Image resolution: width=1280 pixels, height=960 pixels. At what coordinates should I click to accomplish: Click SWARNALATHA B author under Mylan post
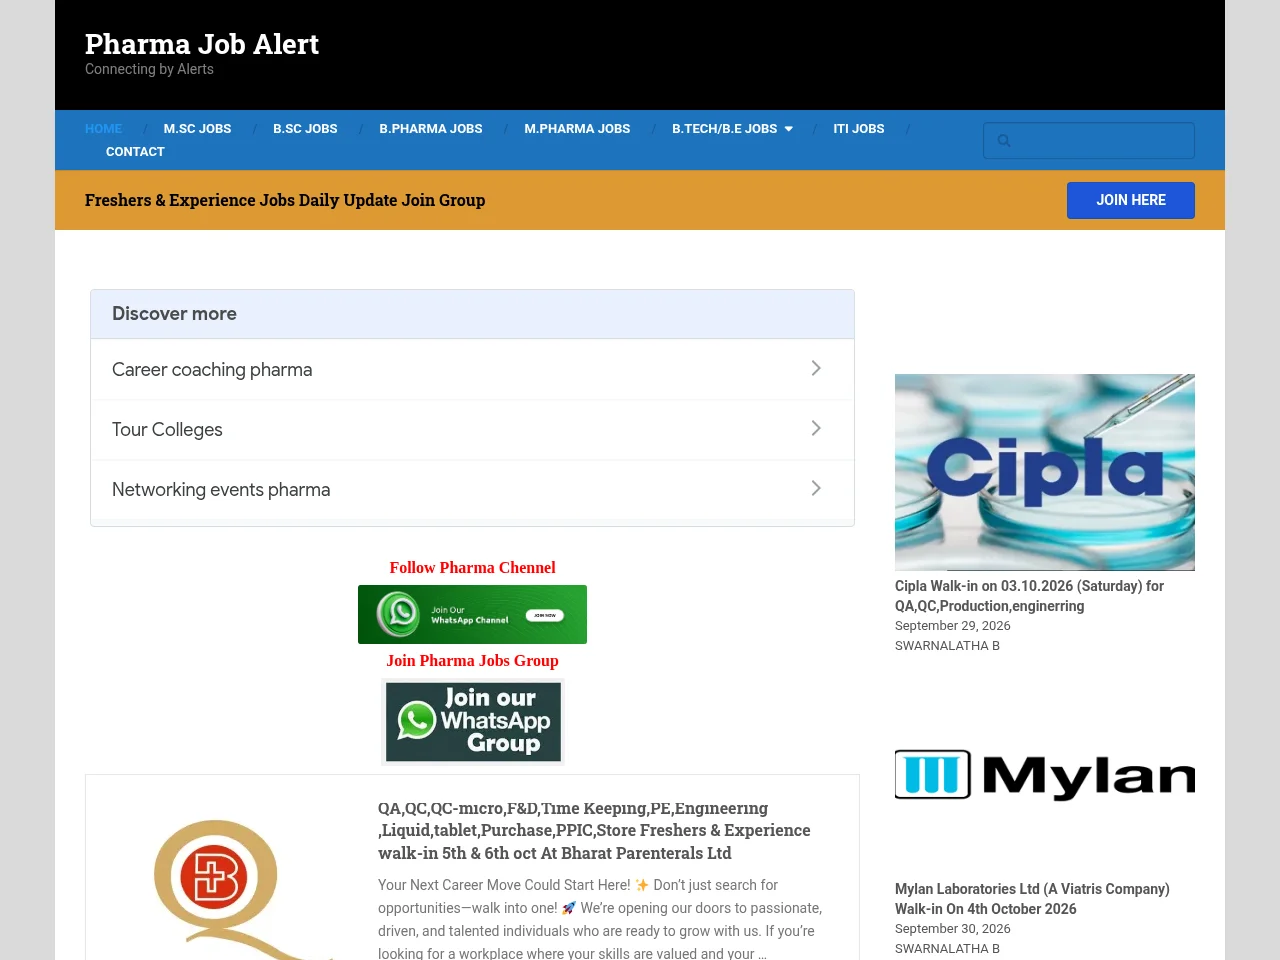(947, 949)
